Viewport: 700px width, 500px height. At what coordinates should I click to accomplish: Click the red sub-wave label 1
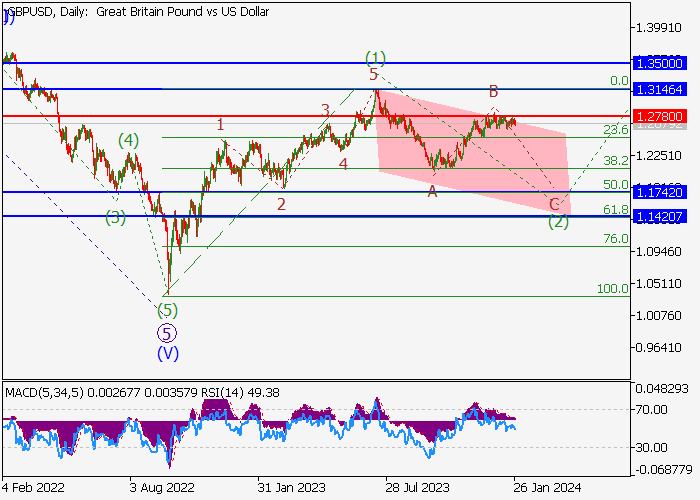pos(220,125)
